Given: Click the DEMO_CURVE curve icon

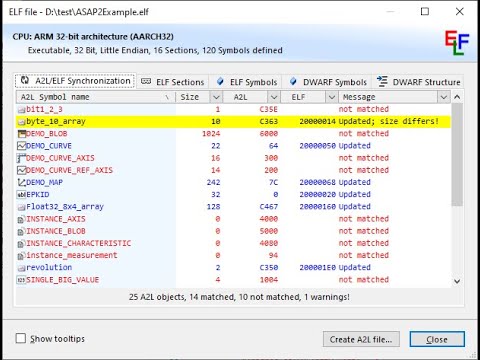Looking at the screenshot, I should (22, 146).
